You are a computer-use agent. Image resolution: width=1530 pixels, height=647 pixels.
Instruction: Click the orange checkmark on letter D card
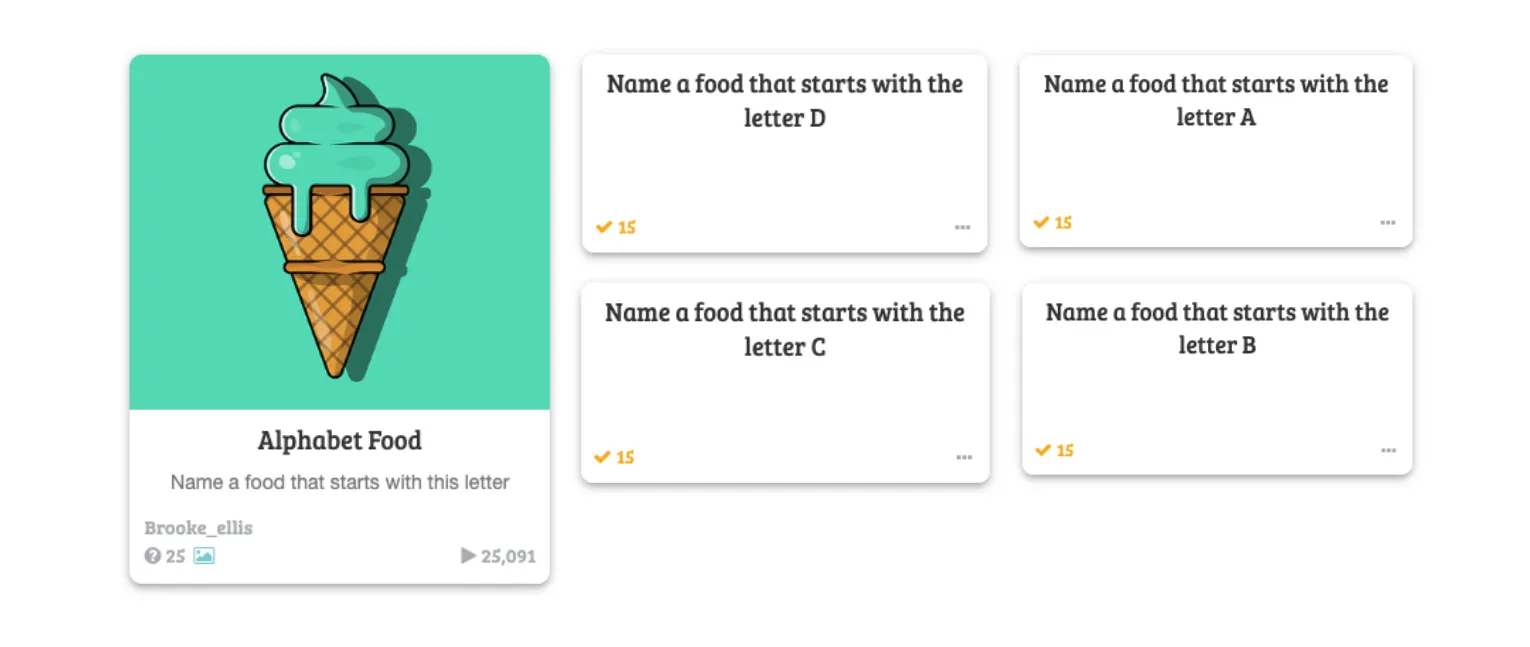(x=603, y=227)
